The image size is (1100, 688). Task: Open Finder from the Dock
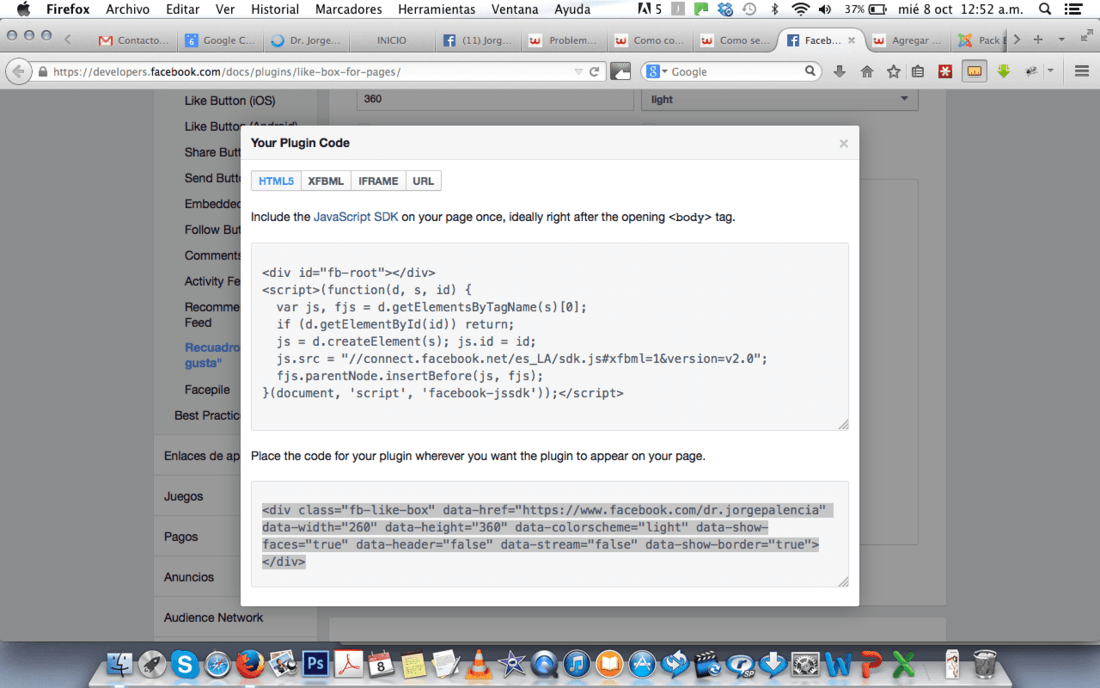pos(119,663)
